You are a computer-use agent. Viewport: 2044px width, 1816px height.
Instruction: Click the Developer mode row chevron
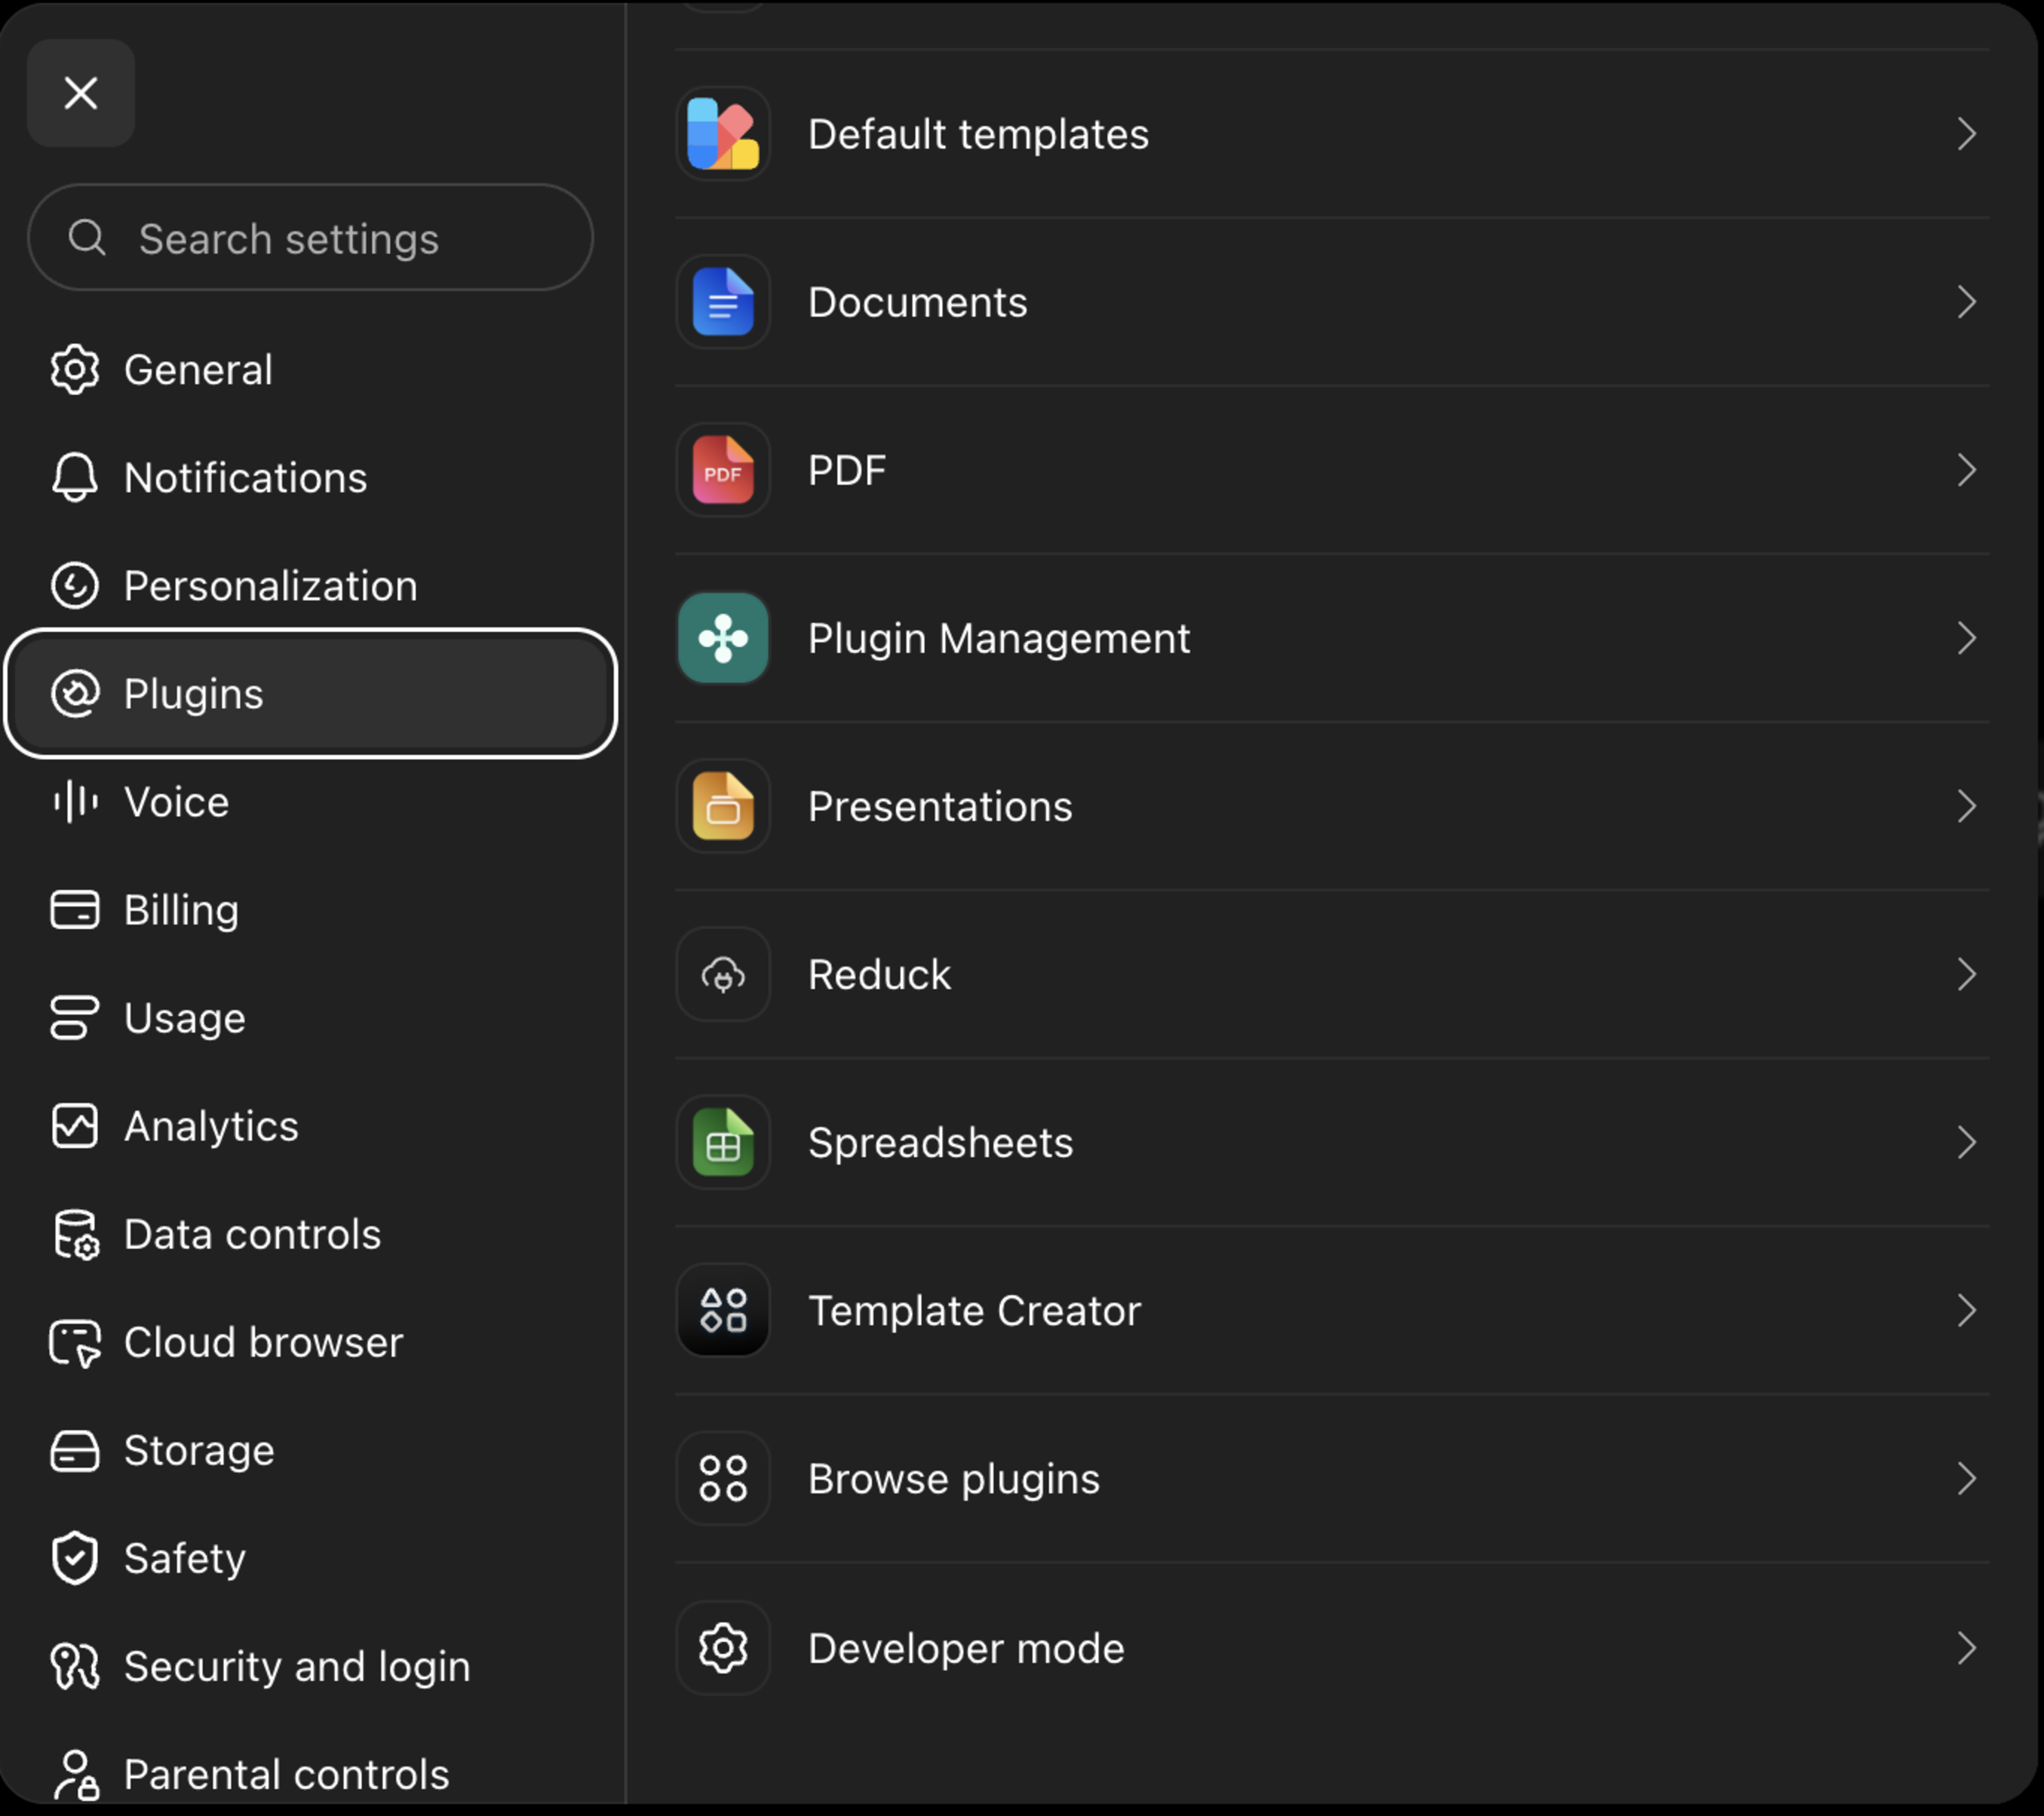click(1966, 1648)
